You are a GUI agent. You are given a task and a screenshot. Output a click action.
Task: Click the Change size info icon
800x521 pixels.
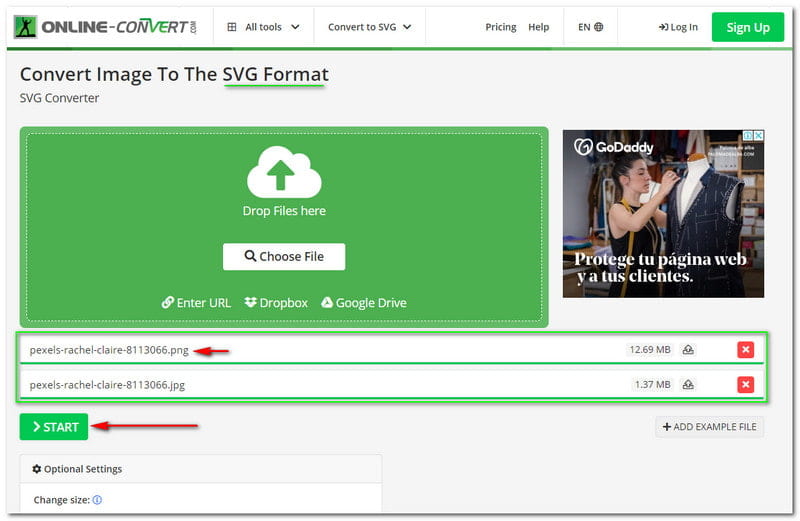click(x=97, y=500)
